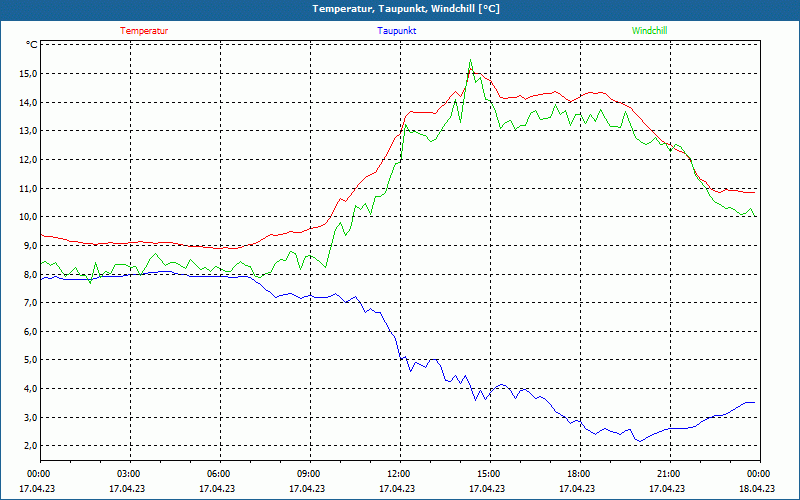
Task: Click the blue Taupunkt legend label
Action: 397,31
